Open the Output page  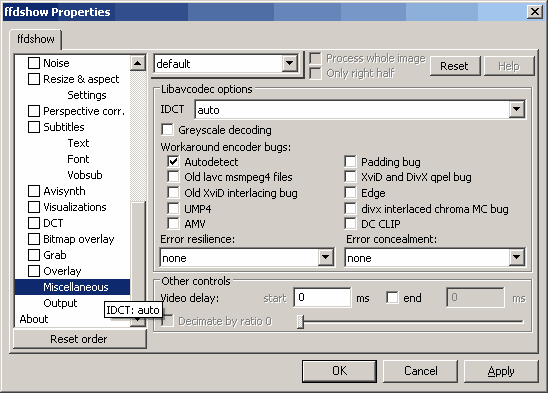pyautogui.click(x=60, y=303)
